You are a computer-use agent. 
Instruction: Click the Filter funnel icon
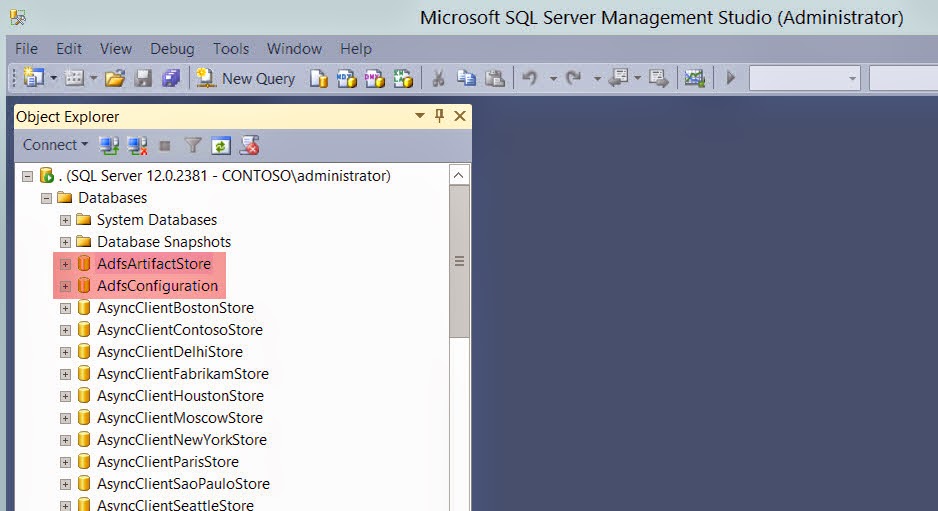193,145
